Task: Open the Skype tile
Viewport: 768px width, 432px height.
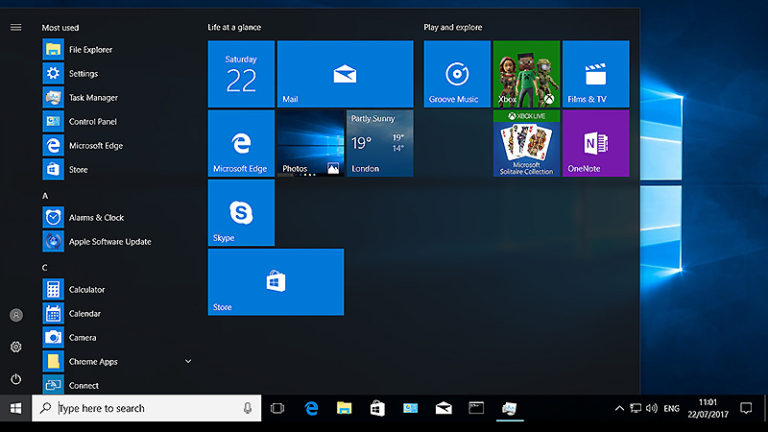Action: (x=241, y=212)
